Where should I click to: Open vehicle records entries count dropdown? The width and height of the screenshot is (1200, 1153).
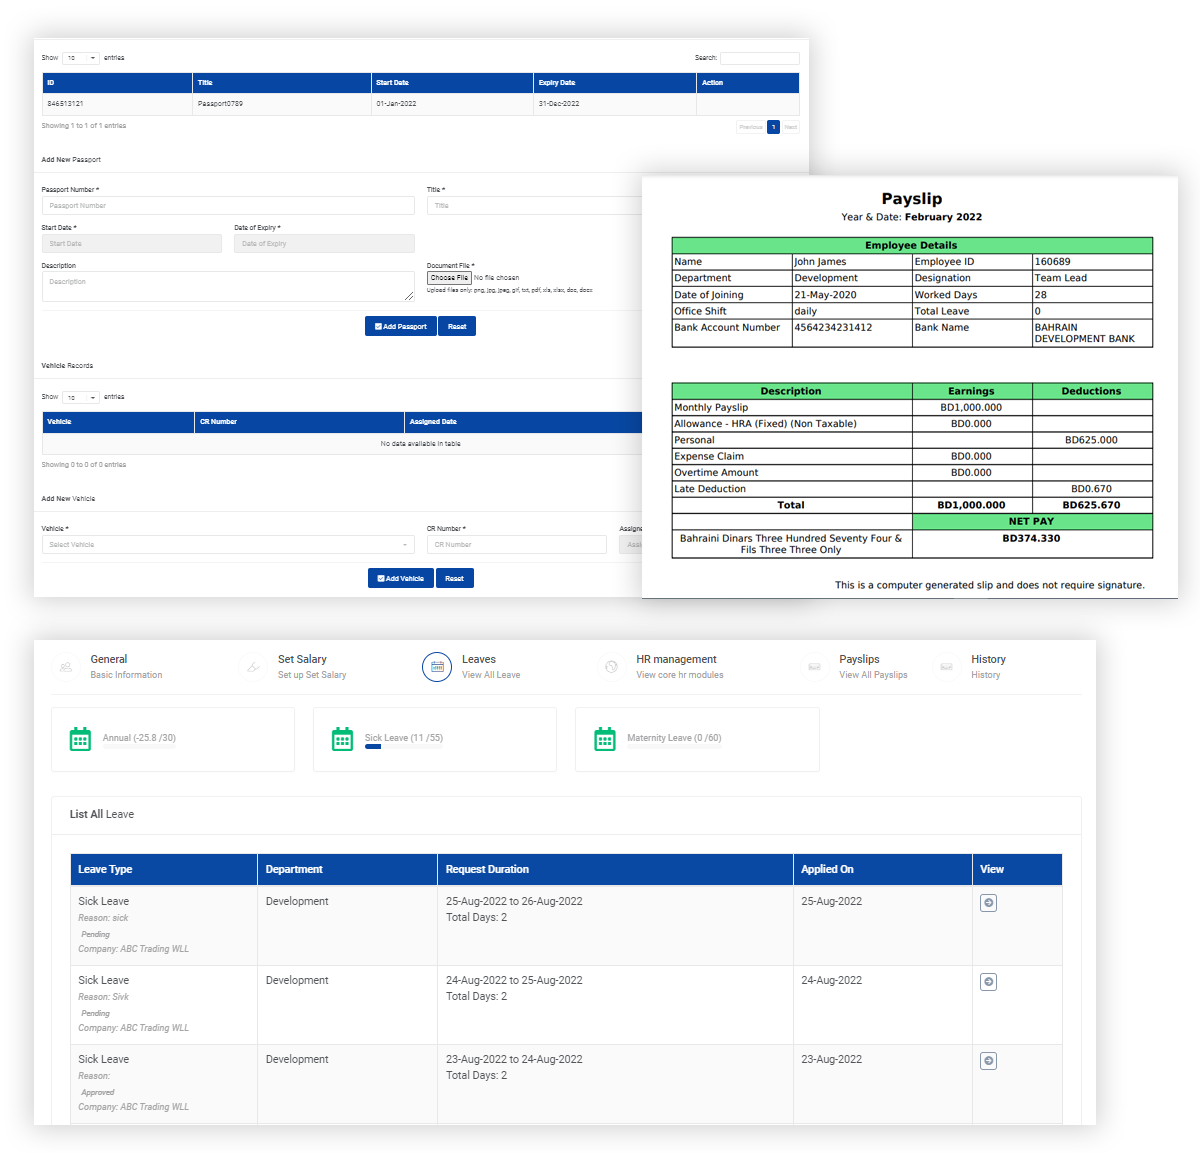click(x=81, y=397)
